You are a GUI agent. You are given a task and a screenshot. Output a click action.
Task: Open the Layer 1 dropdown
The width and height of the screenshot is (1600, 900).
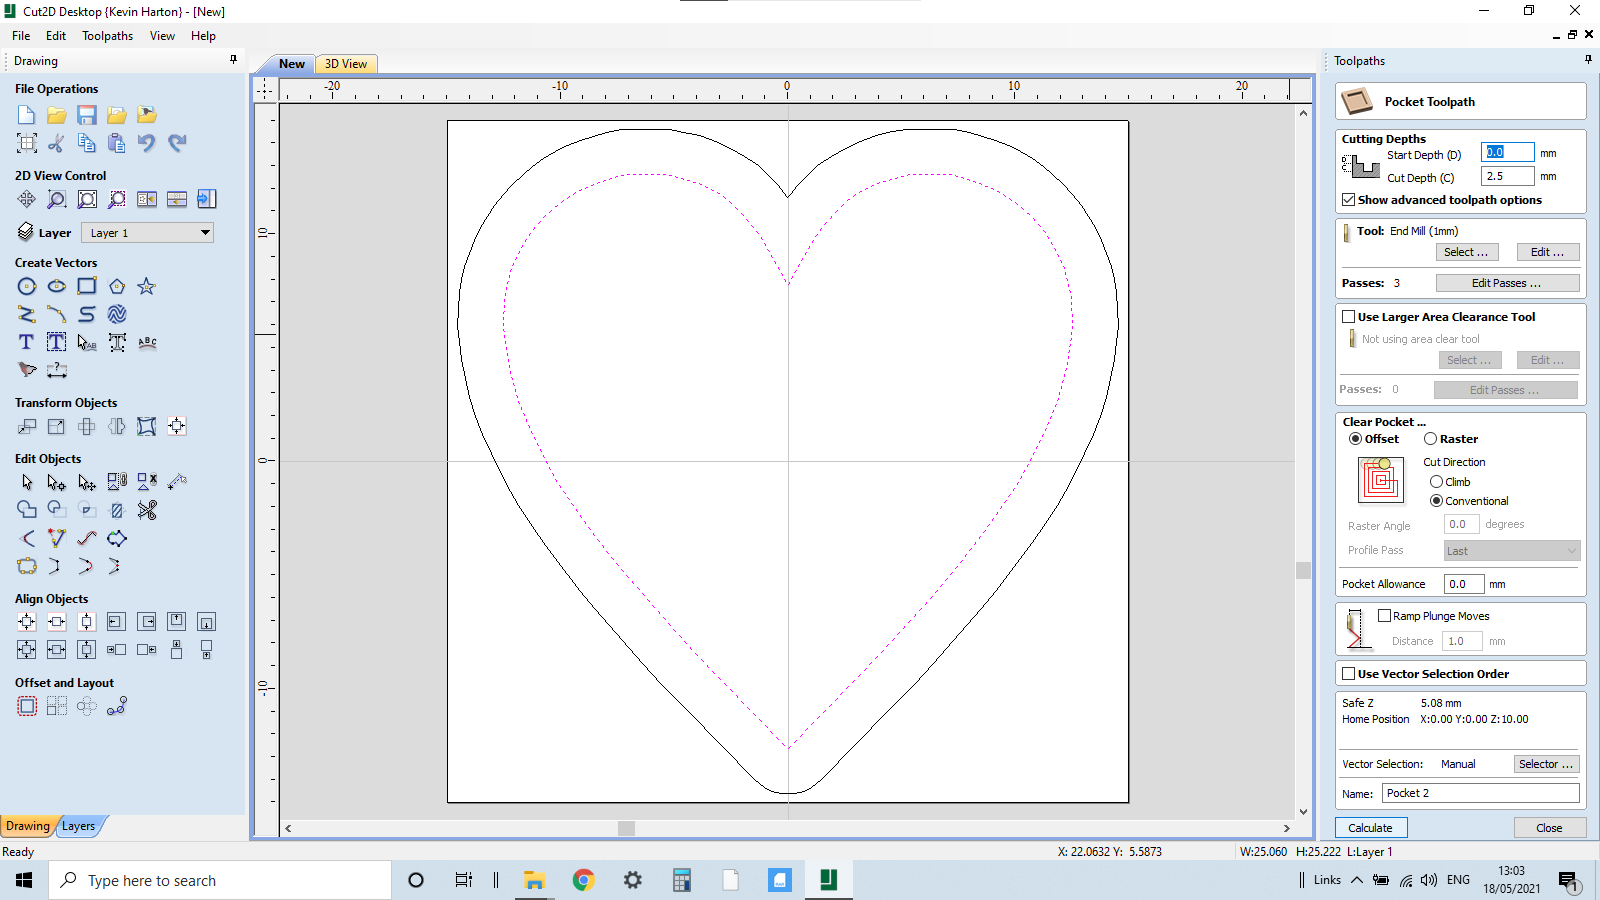[x=148, y=233]
